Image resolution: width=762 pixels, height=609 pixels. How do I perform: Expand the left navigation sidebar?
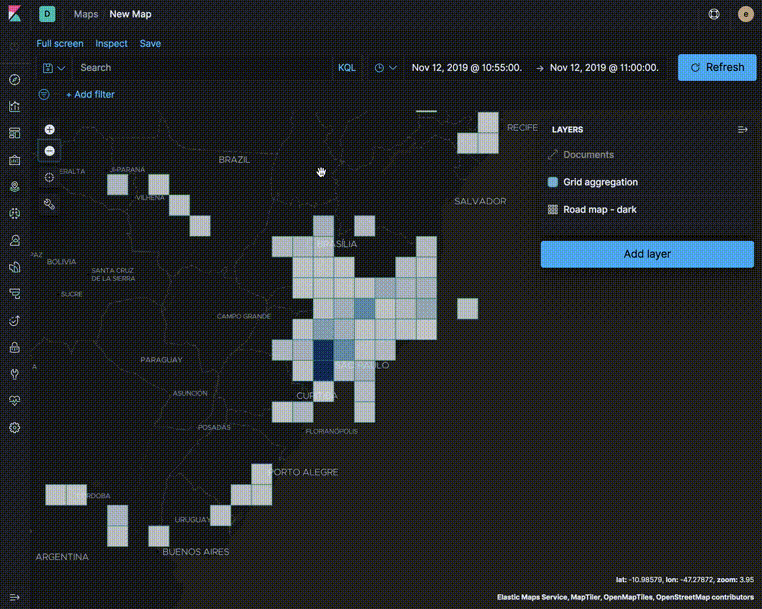click(14, 597)
